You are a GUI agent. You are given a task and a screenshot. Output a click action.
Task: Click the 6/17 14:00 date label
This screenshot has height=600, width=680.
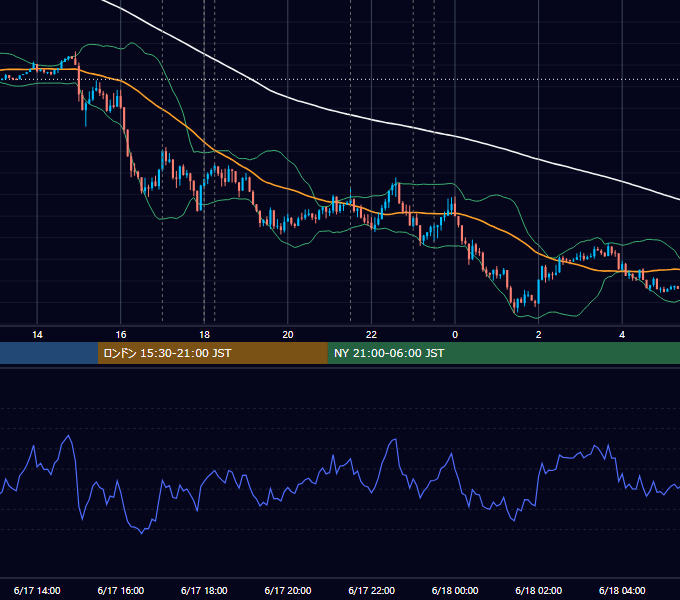tap(37, 590)
